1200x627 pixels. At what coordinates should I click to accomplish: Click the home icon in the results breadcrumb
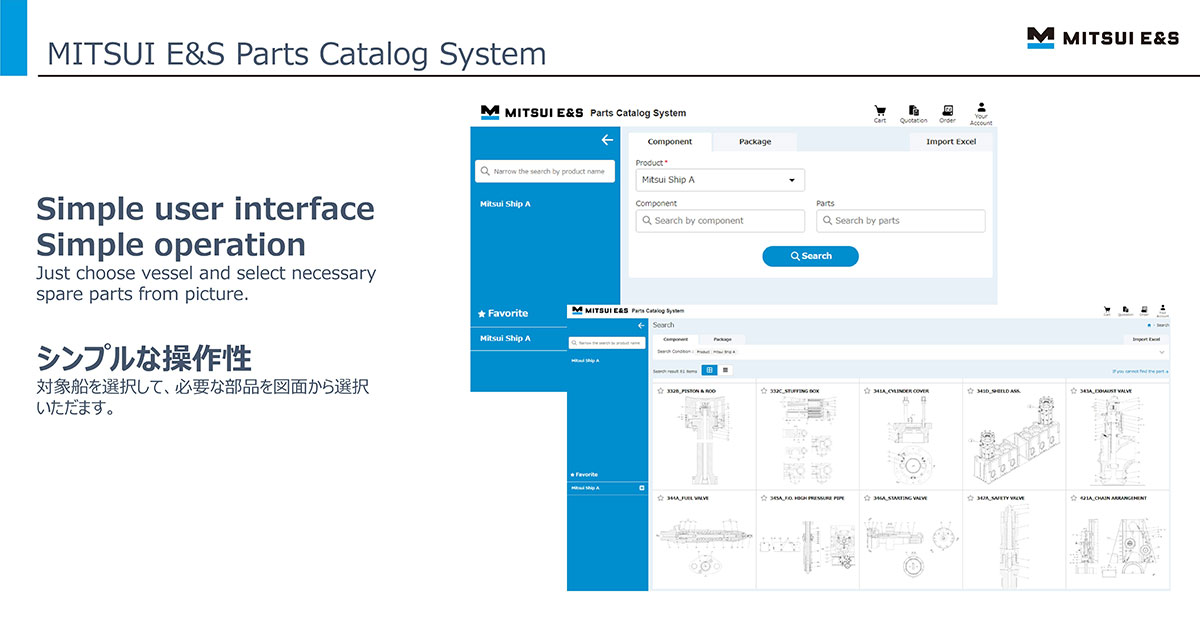[x=1150, y=325]
